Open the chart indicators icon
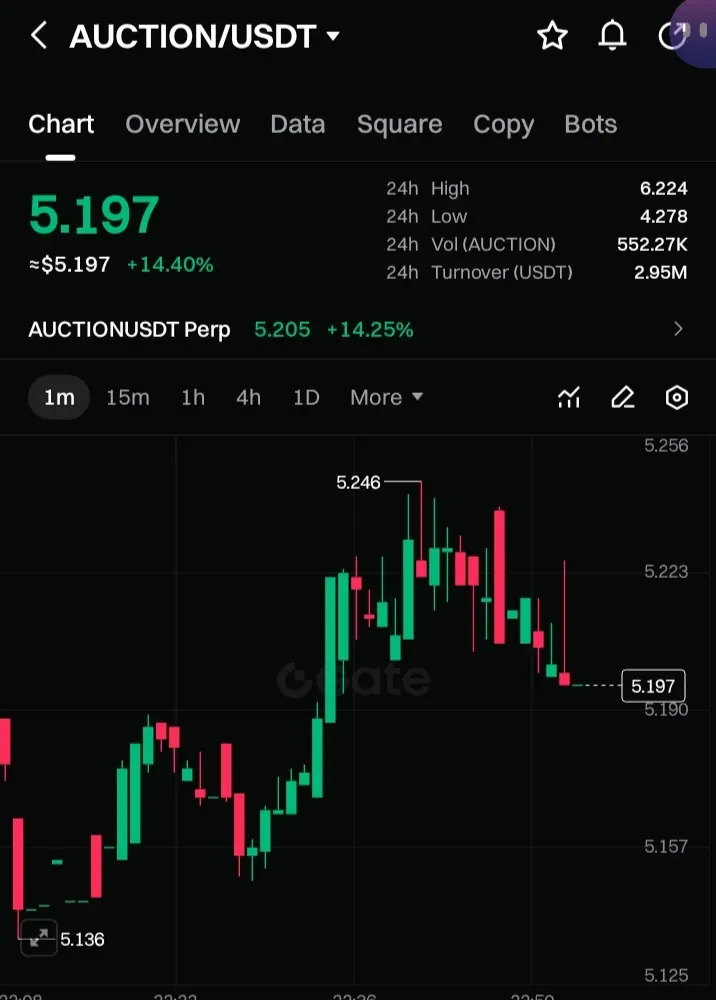This screenshot has height=1000, width=716. (569, 397)
